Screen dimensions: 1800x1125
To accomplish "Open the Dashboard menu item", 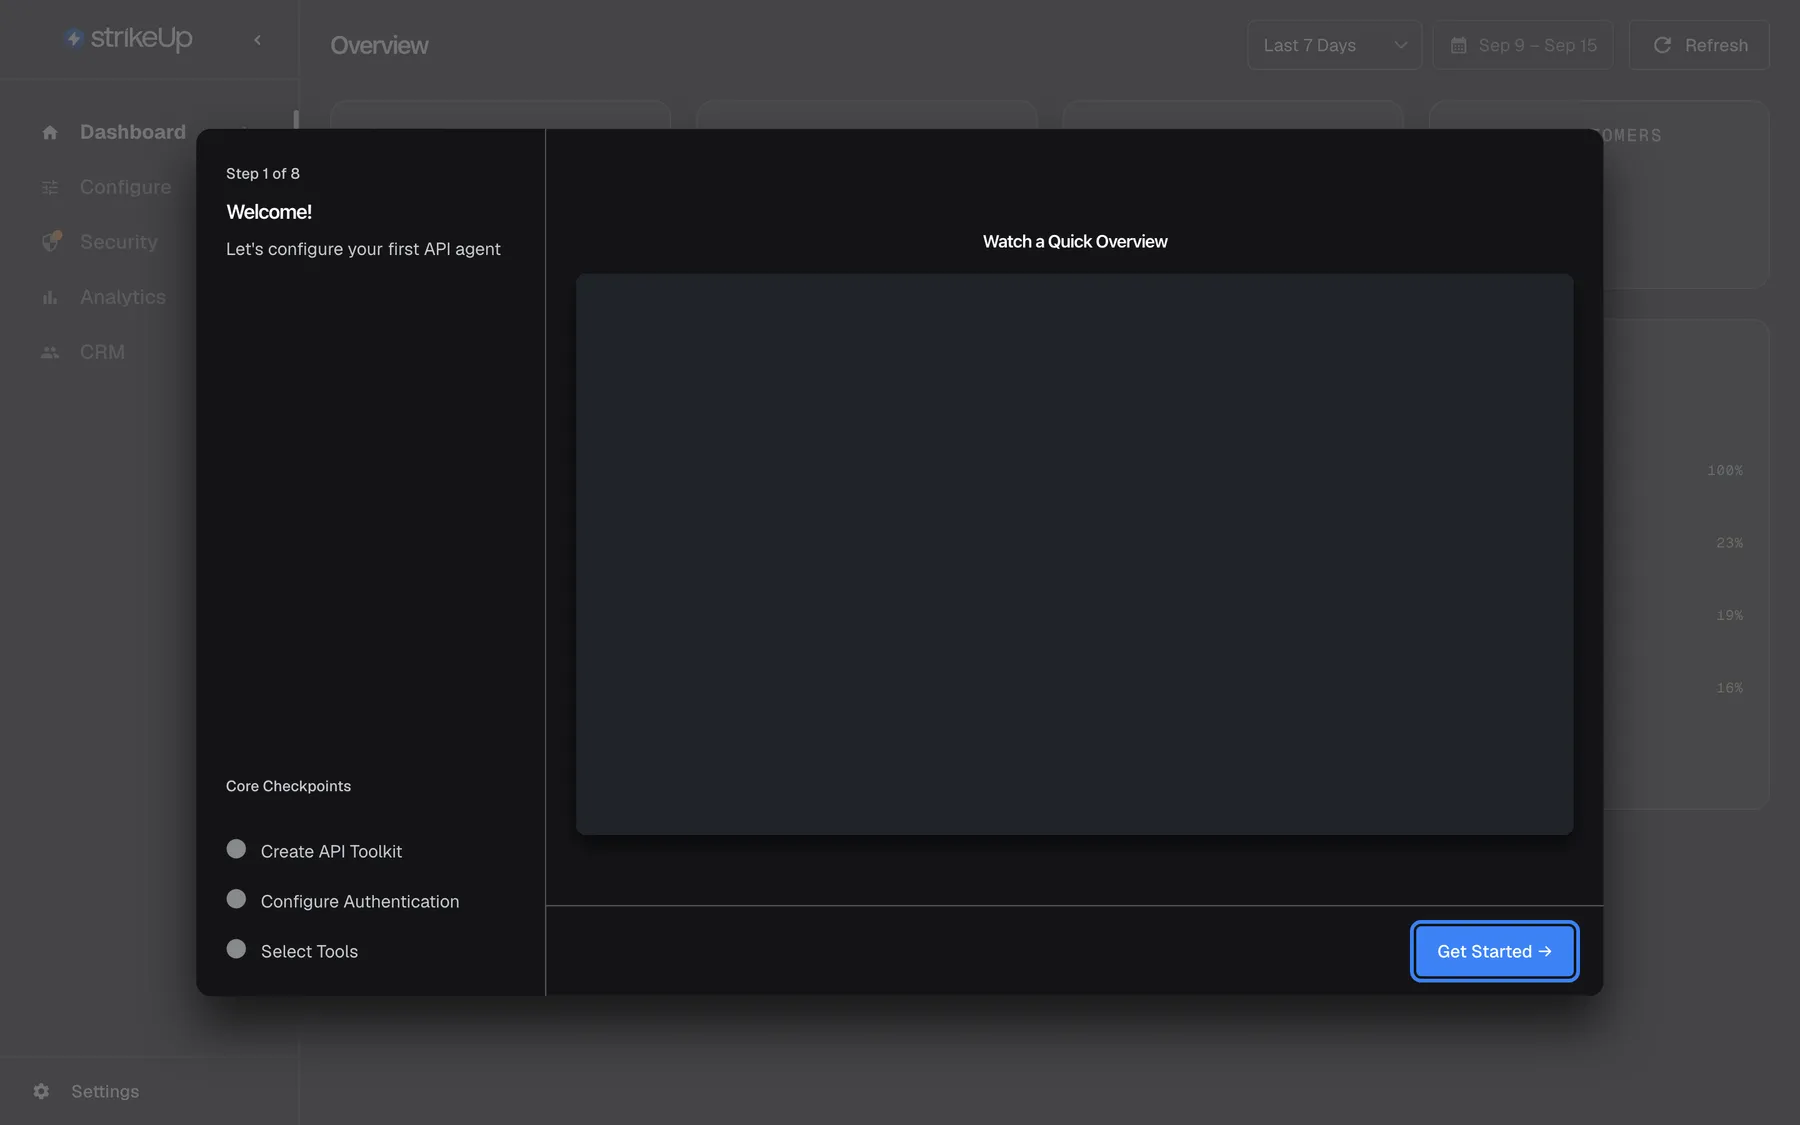I will point(133,132).
